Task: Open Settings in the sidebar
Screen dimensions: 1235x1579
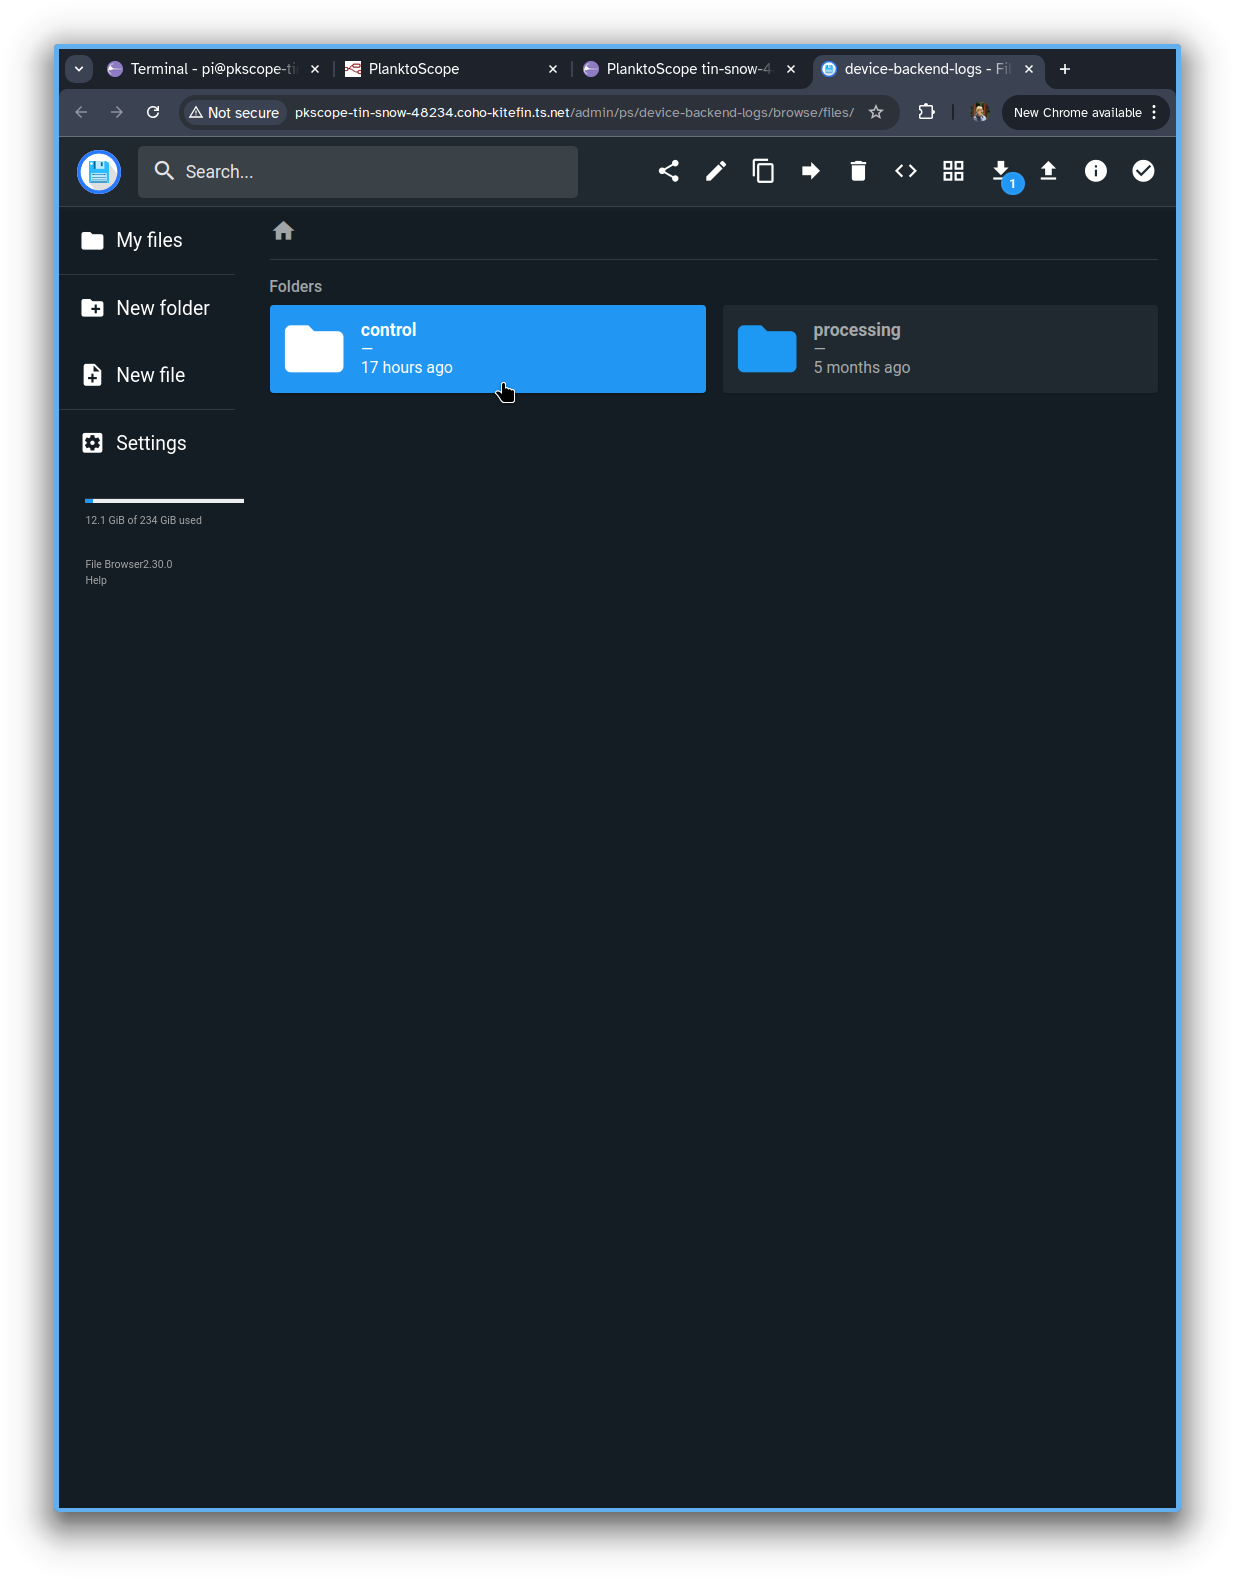Action: 147,443
